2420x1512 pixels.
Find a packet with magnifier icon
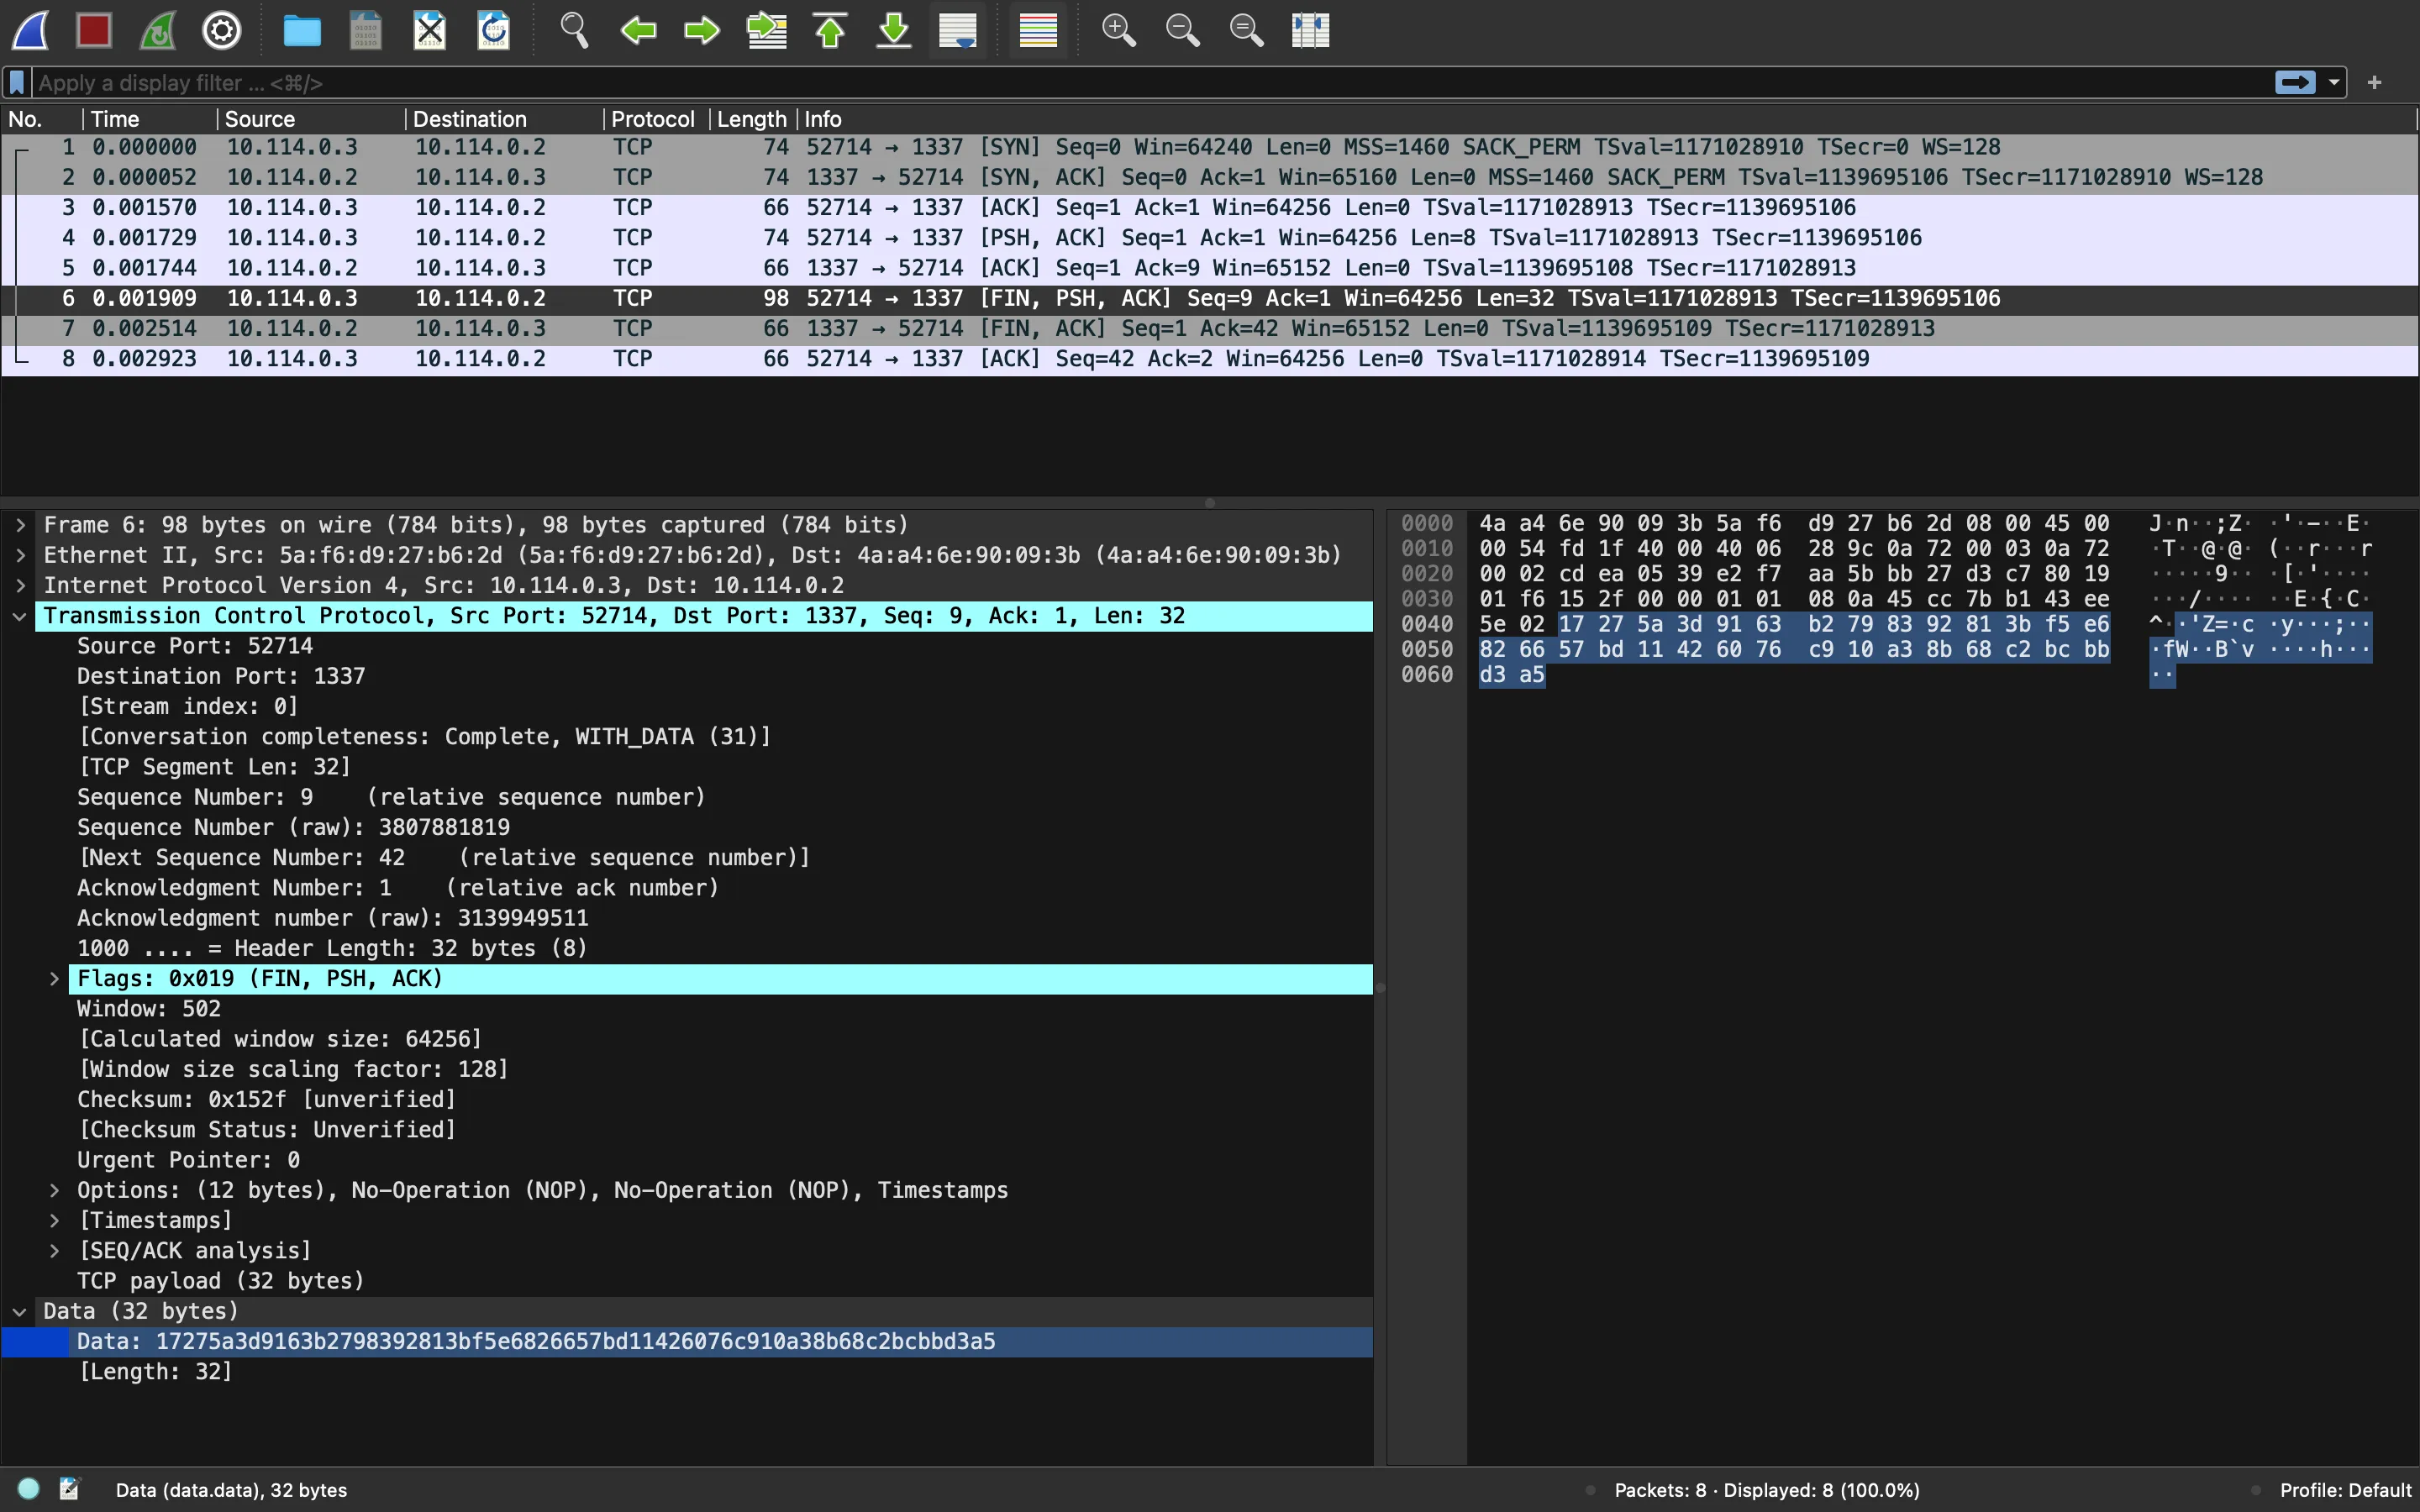574,30
